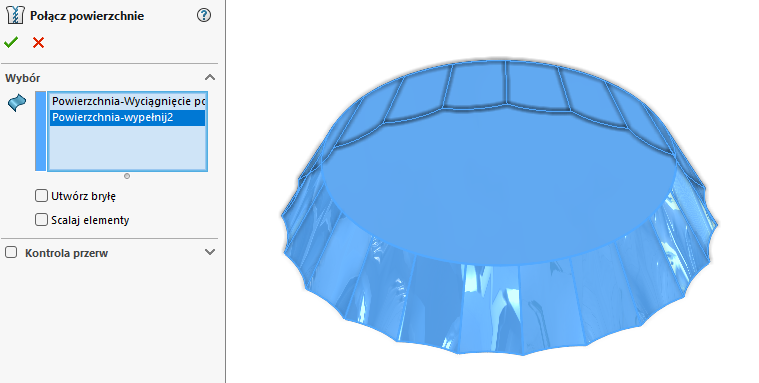This screenshot has width=759, height=383.
Task: Click empty area of selection list box
Action: click(128, 148)
